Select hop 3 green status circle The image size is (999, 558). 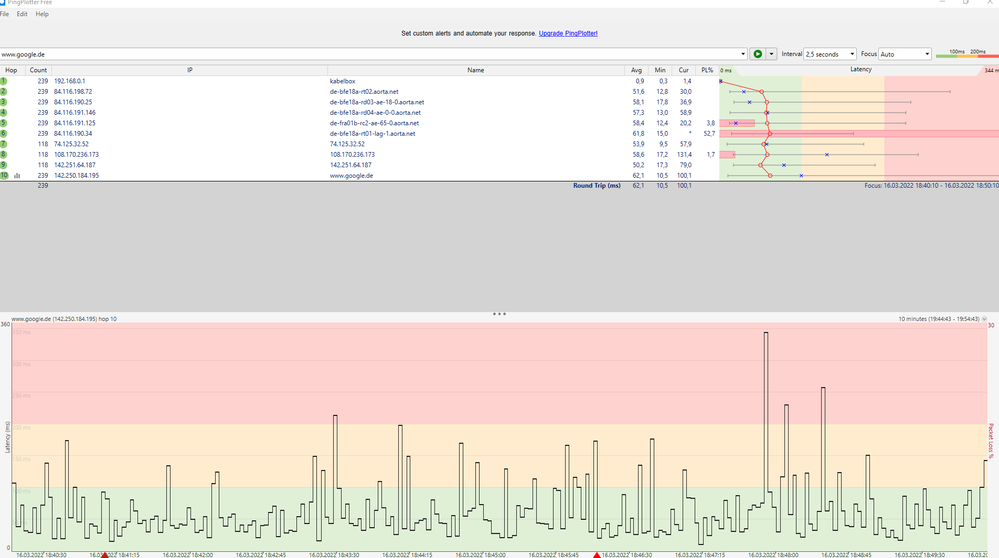[x=3, y=102]
